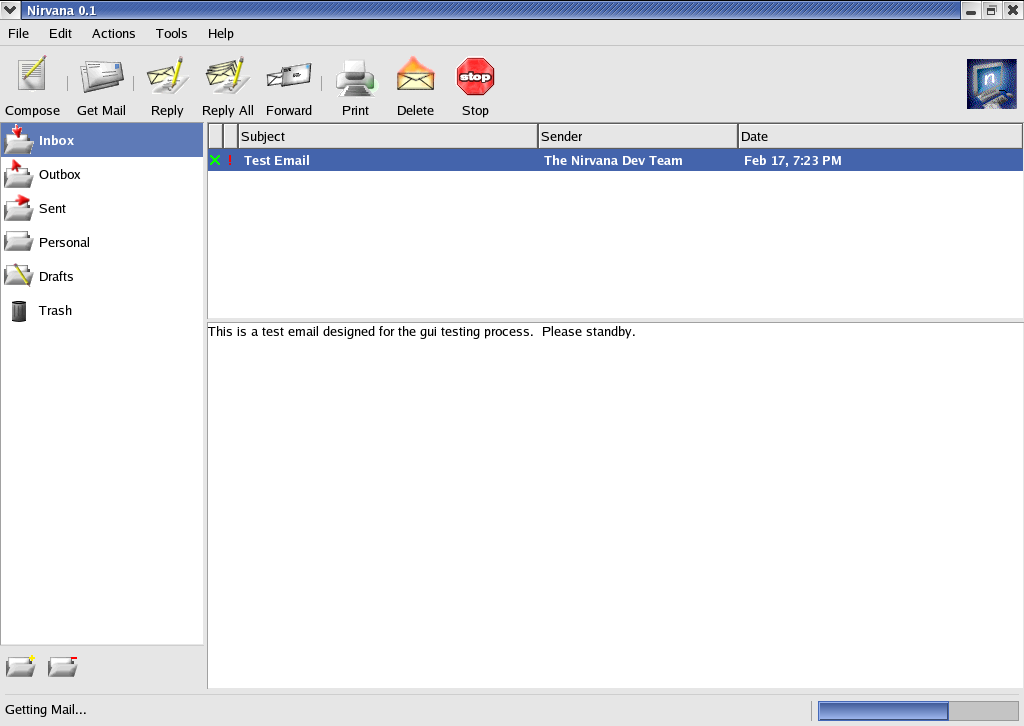Open the Actions menu
This screenshot has width=1024, height=726.
[x=113, y=33]
